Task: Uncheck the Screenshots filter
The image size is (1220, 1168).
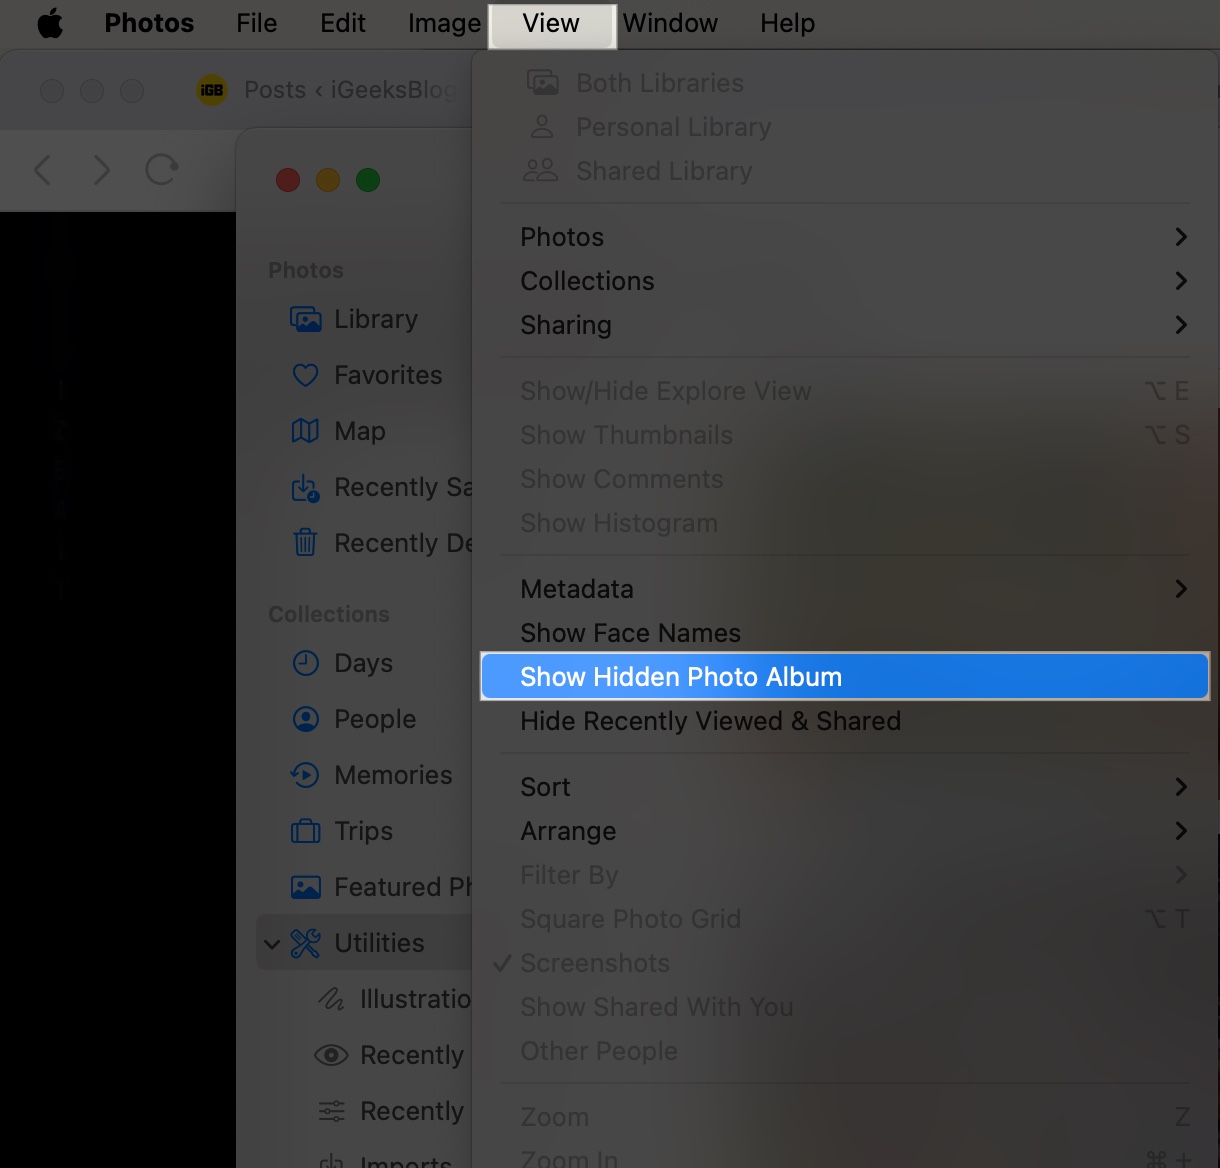Action: [595, 963]
